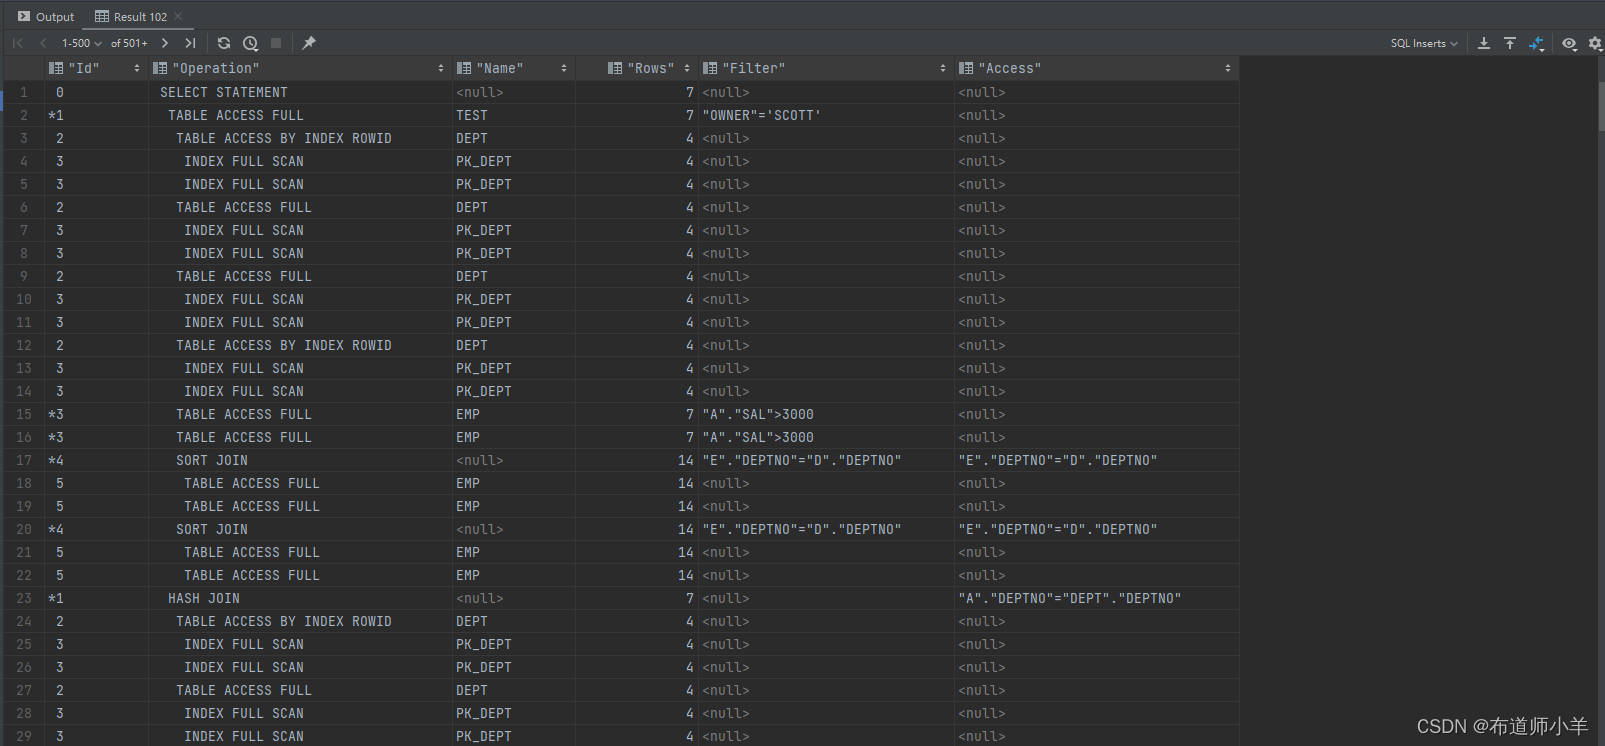The width and height of the screenshot is (1605, 746).
Task: Click the *4 id cell in row 17
Action: point(97,460)
